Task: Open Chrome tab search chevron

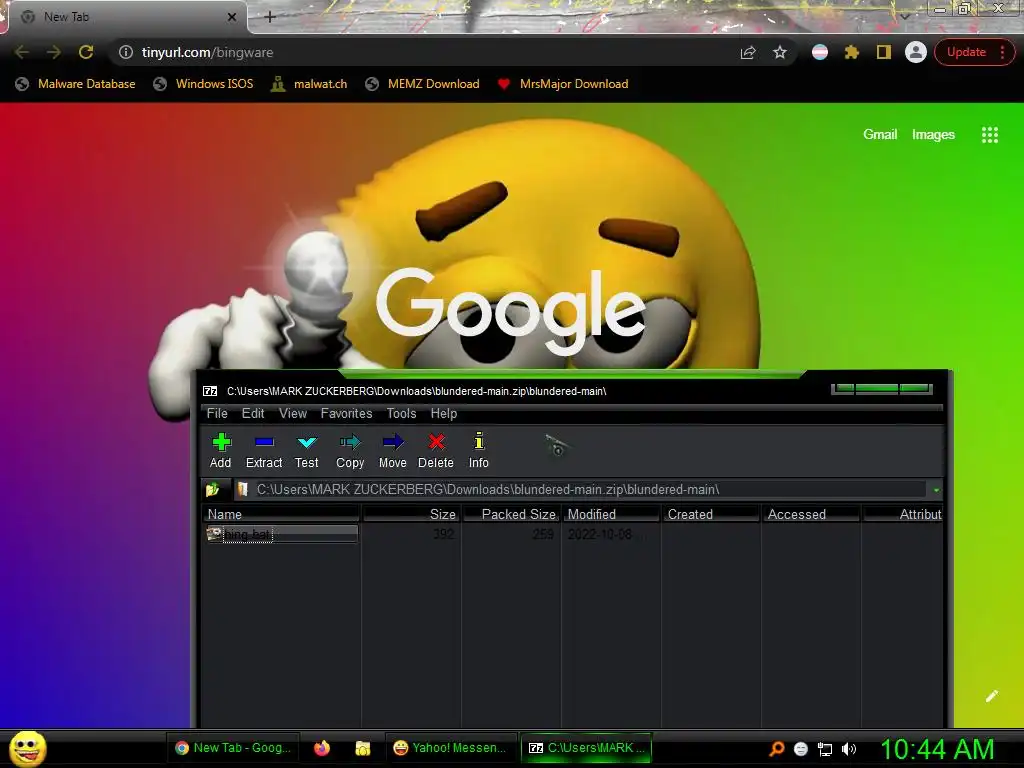Action: coord(905,16)
